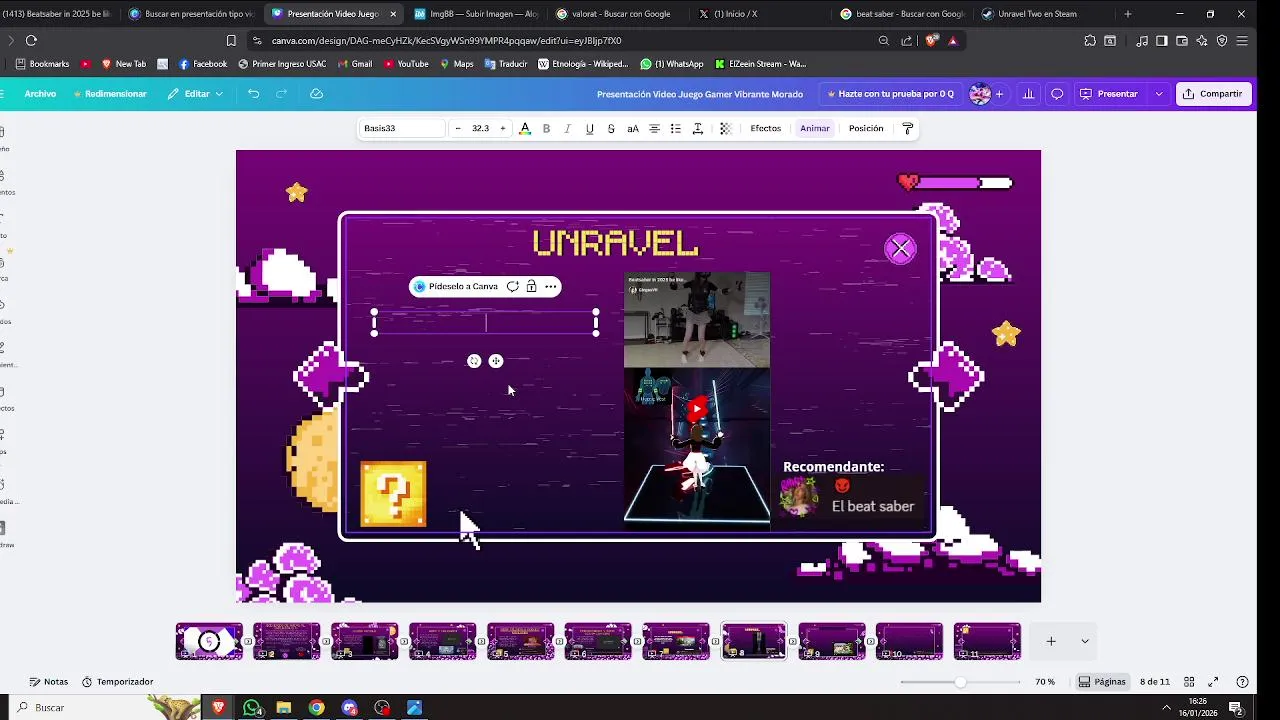Click the Compartir button
This screenshot has height=720, width=1280.
click(1212, 94)
